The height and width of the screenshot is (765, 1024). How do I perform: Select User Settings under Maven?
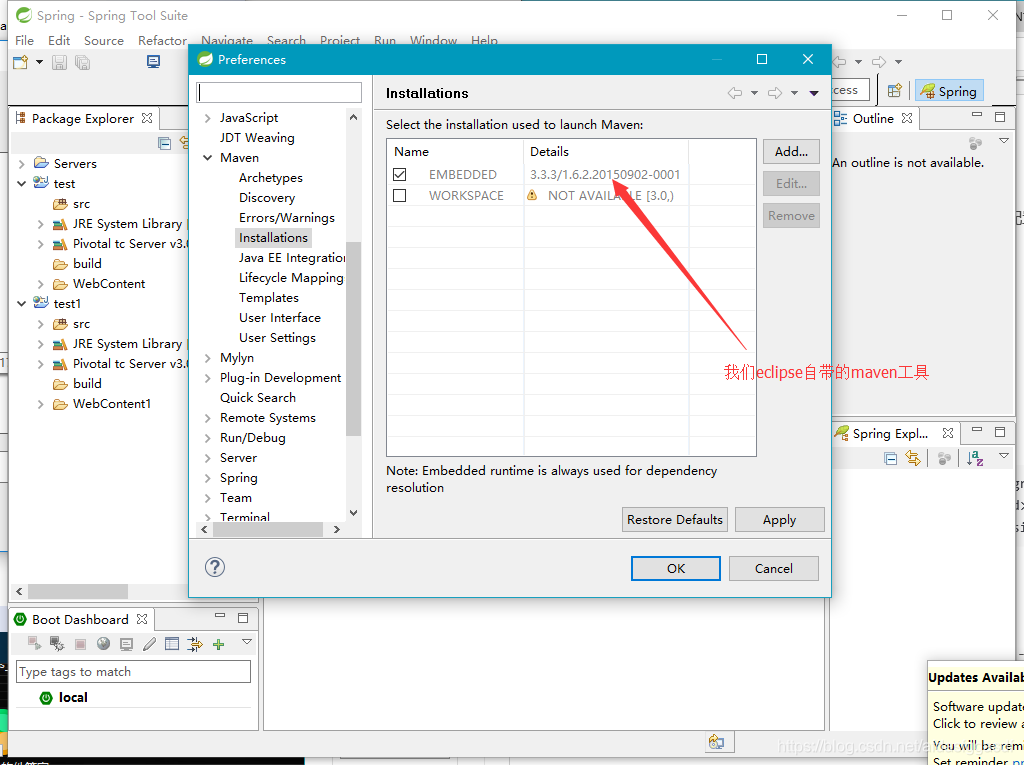(277, 338)
